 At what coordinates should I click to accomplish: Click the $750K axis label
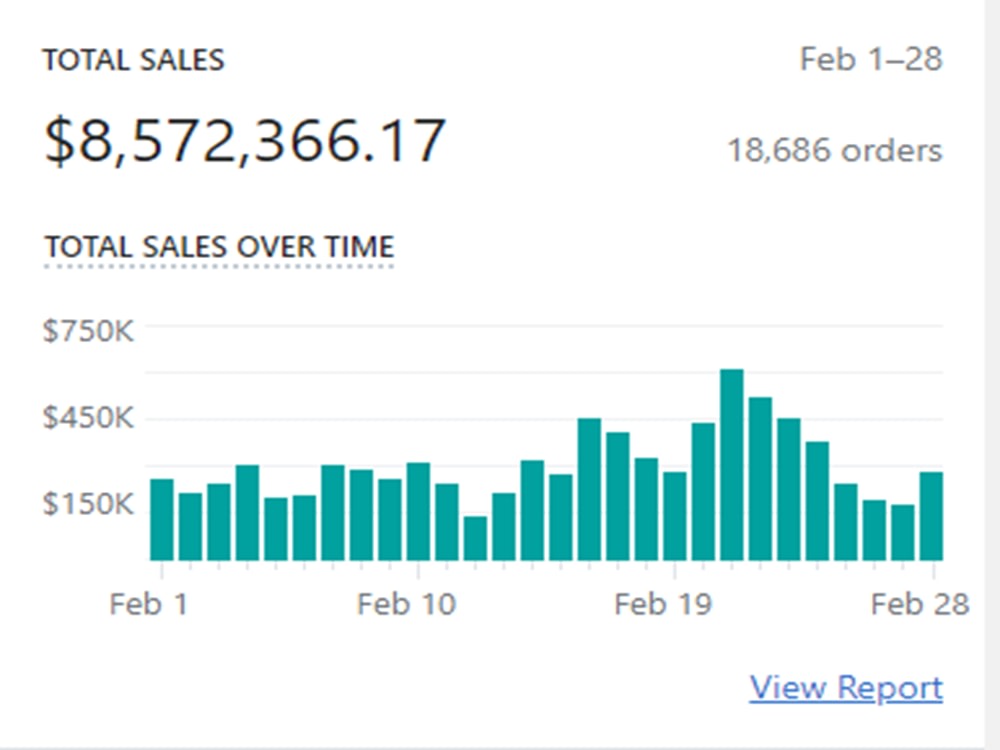(89, 331)
